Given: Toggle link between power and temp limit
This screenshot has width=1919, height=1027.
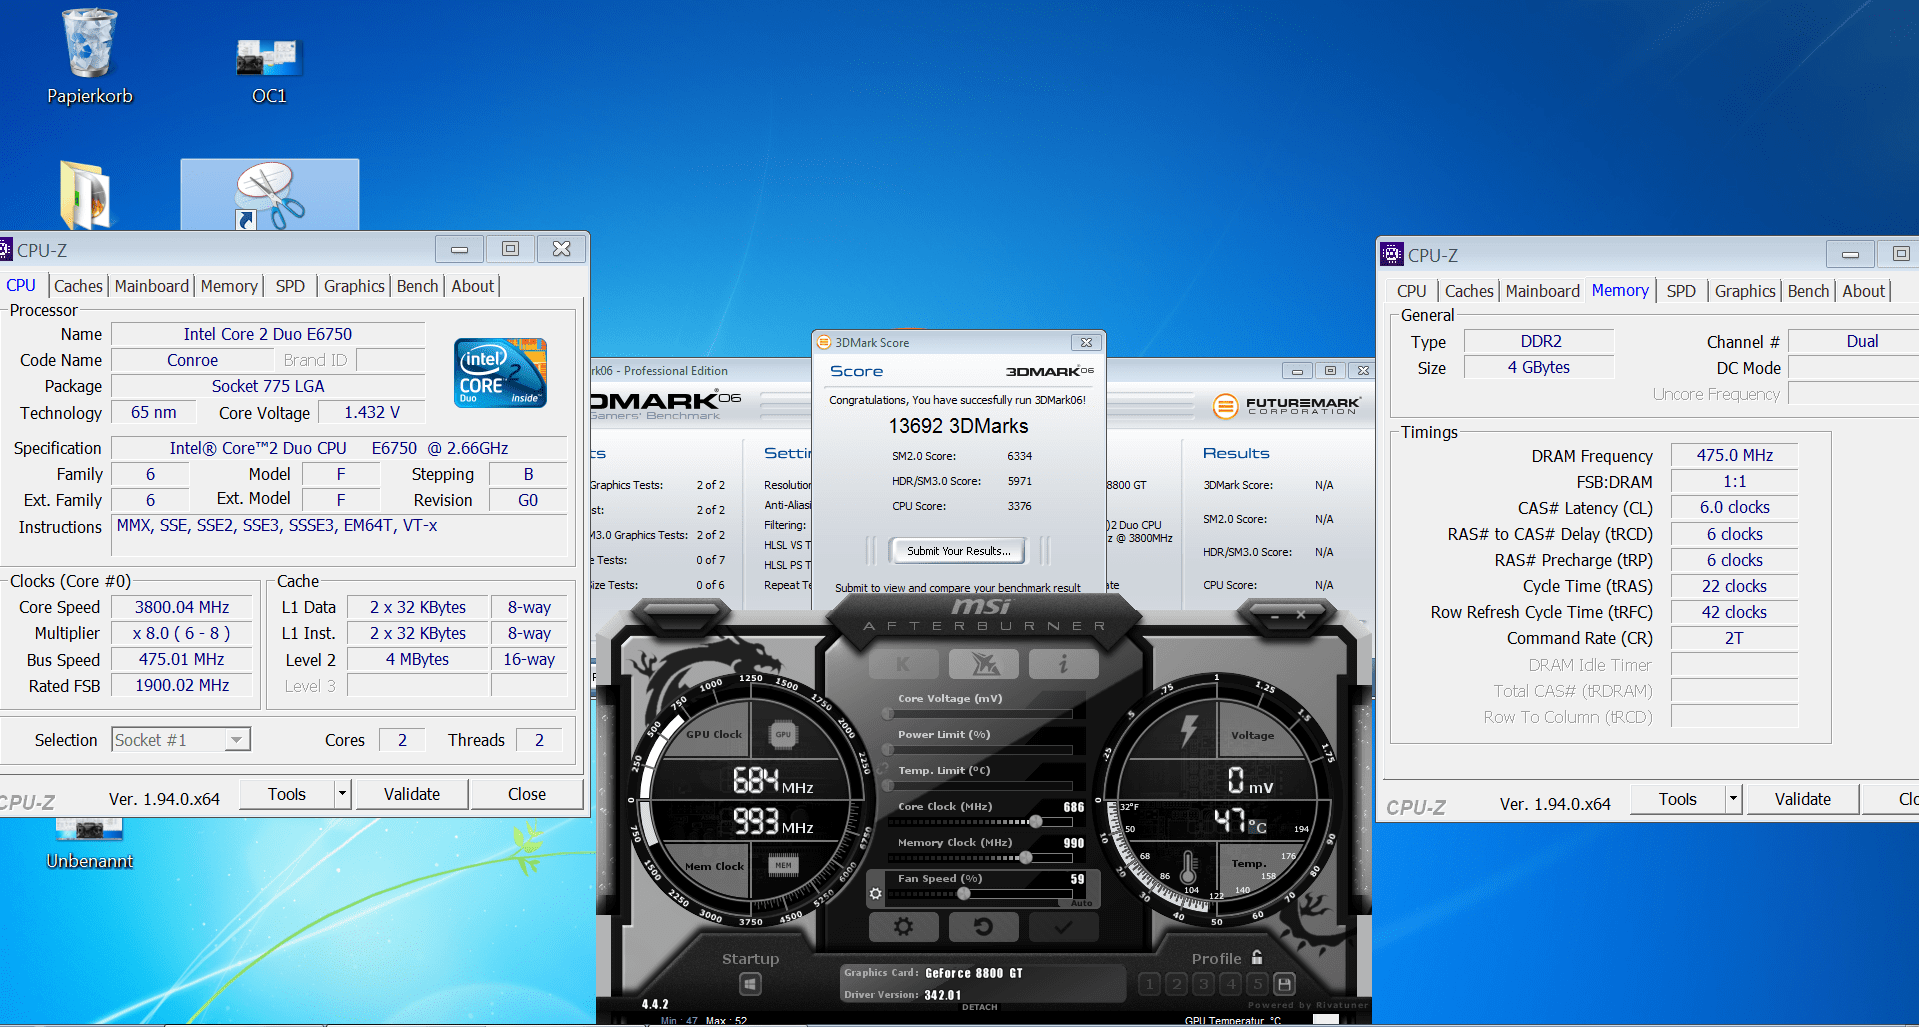Looking at the screenshot, I should (882, 768).
